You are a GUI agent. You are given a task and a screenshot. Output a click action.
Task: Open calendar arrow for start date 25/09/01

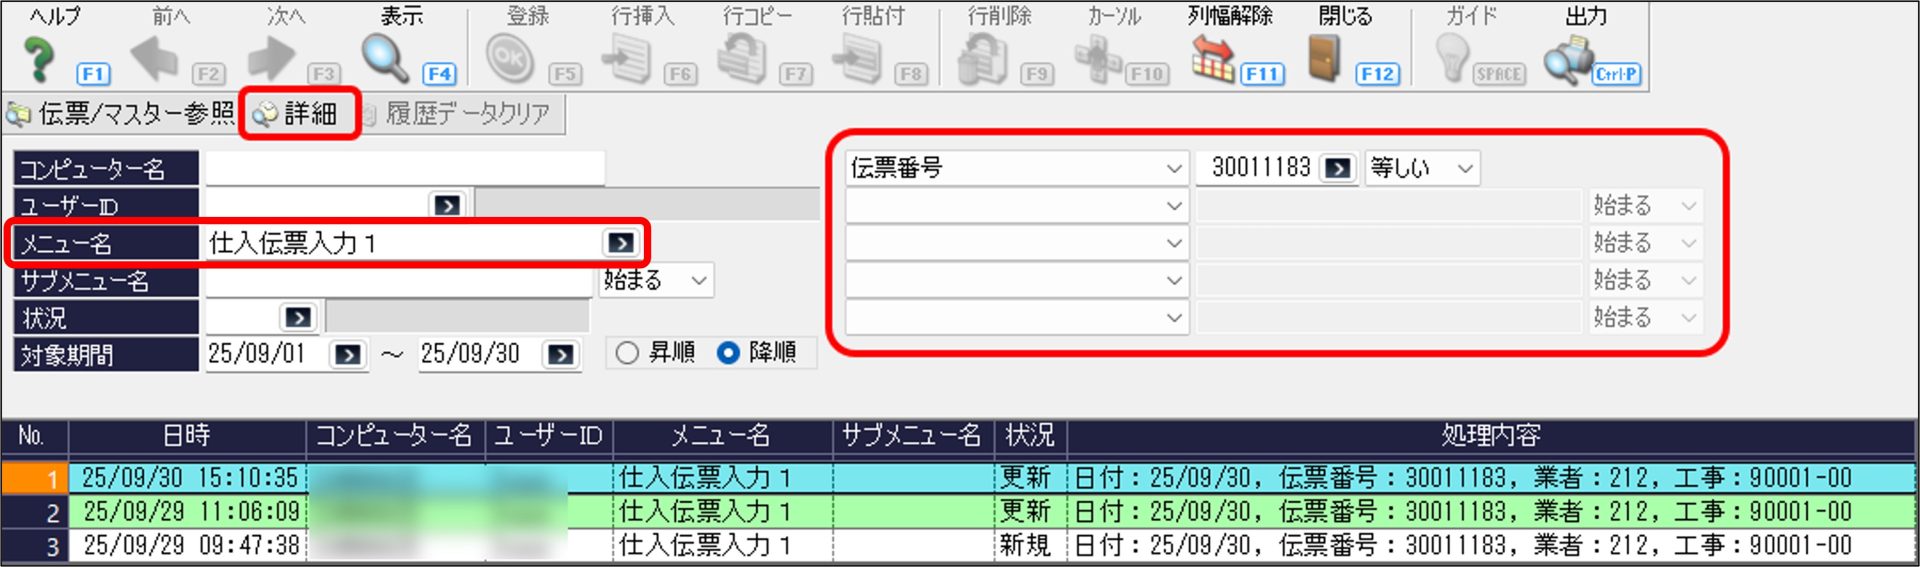347,355
